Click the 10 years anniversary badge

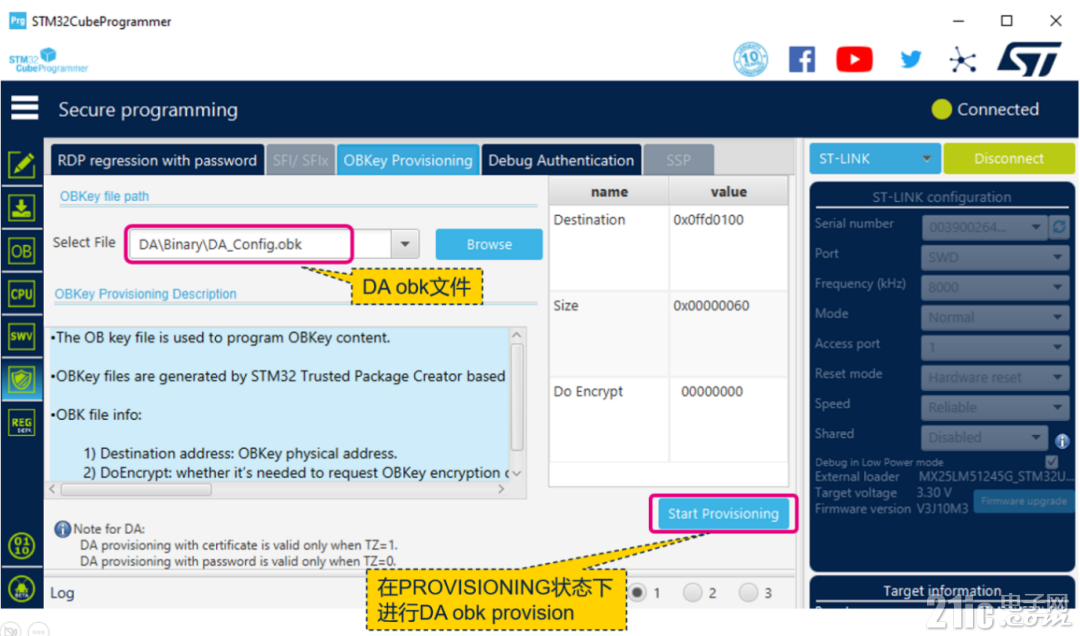pyautogui.click(x=751, y=59)
